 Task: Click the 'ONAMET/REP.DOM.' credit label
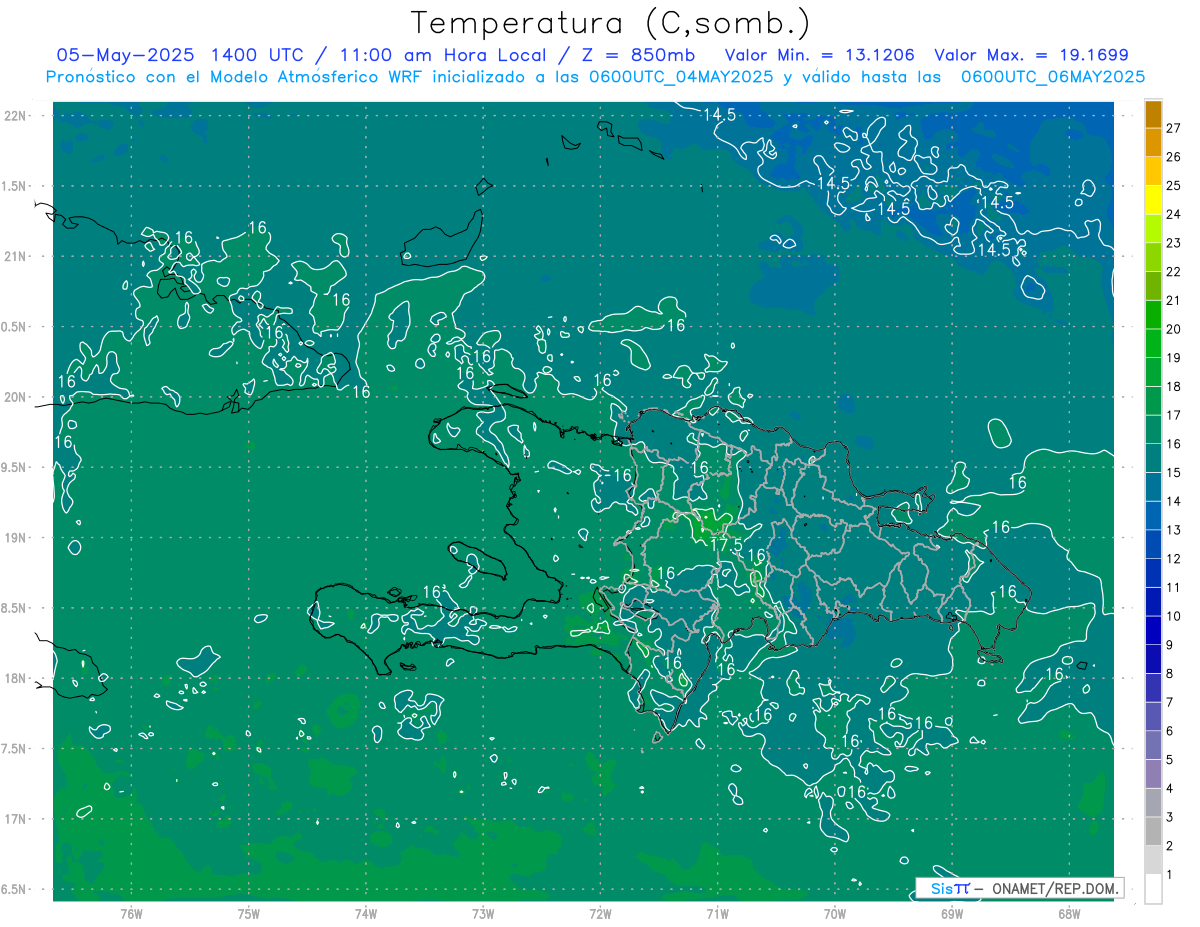point(1056,888)
